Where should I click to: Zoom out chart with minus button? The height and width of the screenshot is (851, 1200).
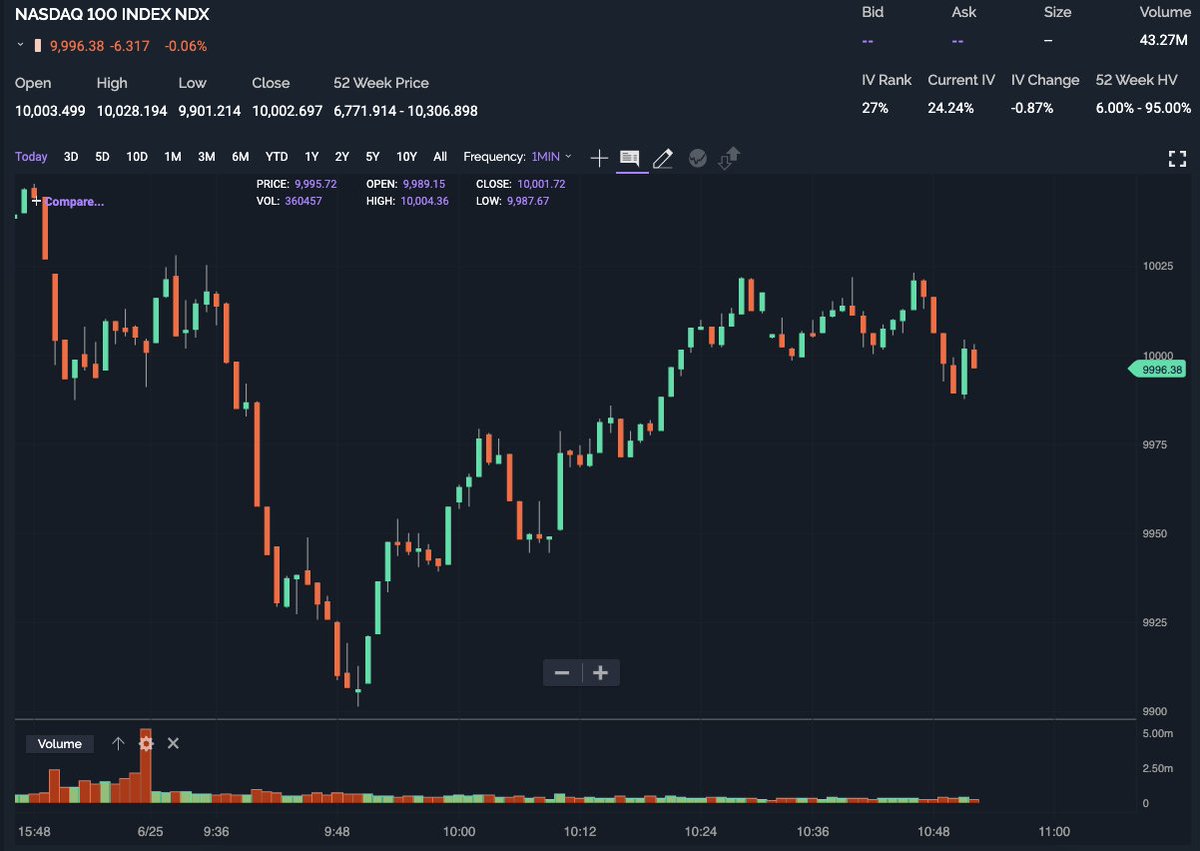pos(562,673)
